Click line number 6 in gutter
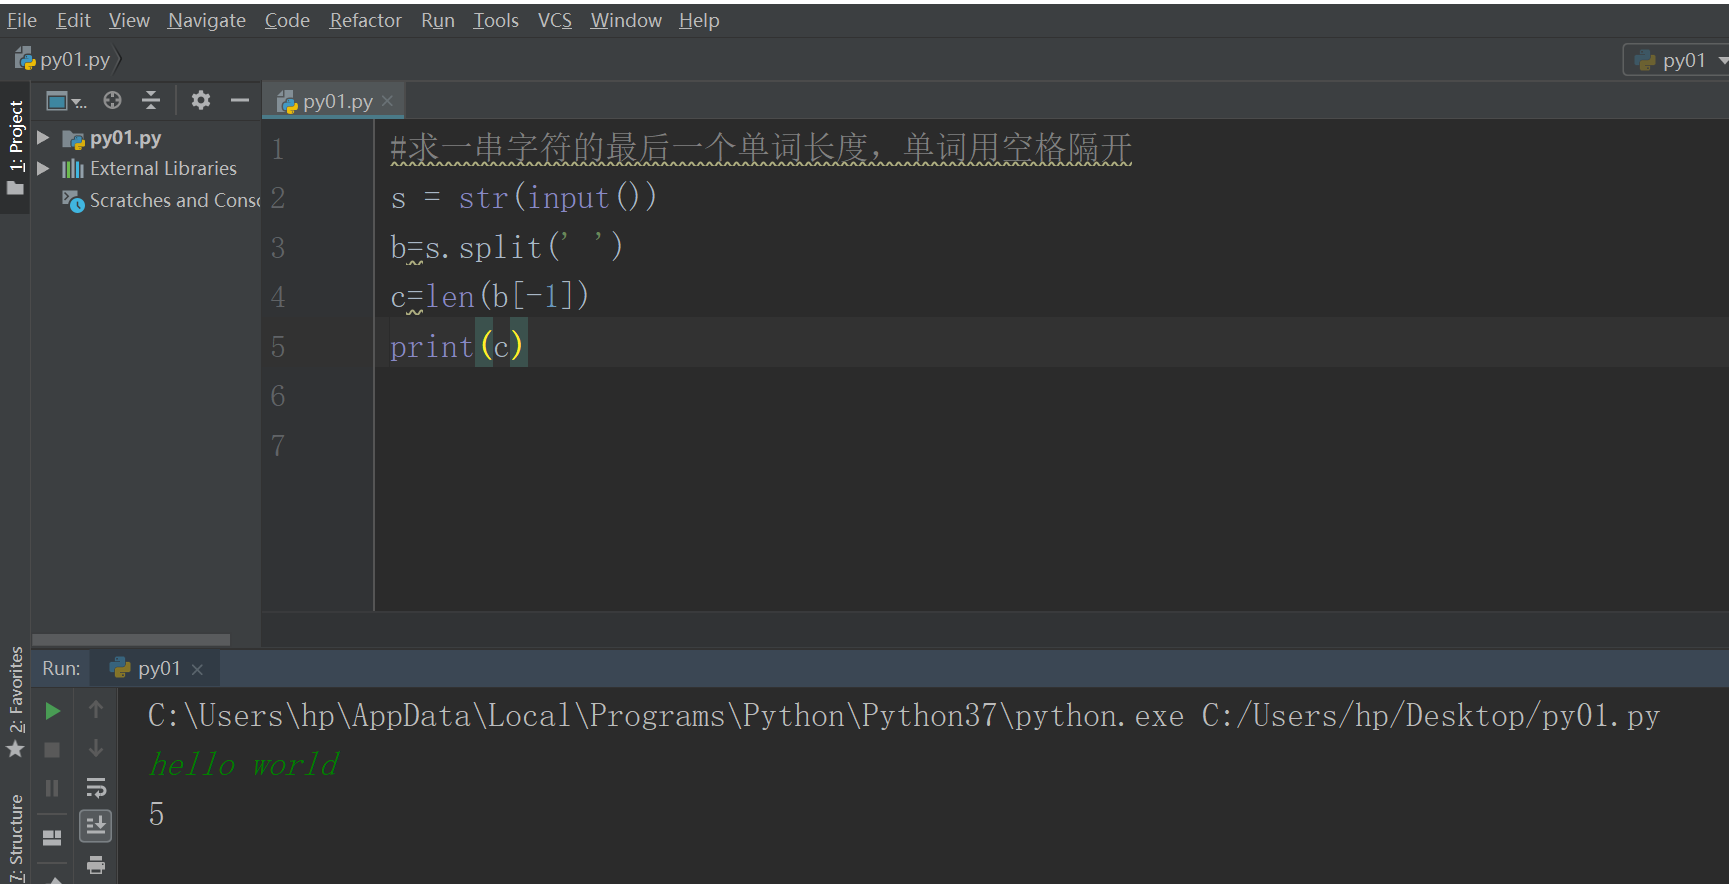 pyautogui.click(x=278, y=396)
